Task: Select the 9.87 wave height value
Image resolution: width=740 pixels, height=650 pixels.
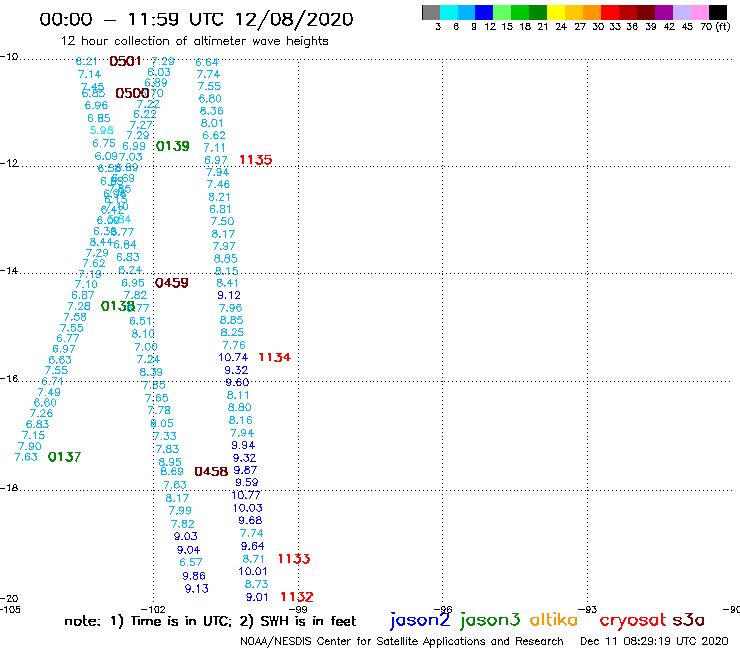Action: click(245, 471)
